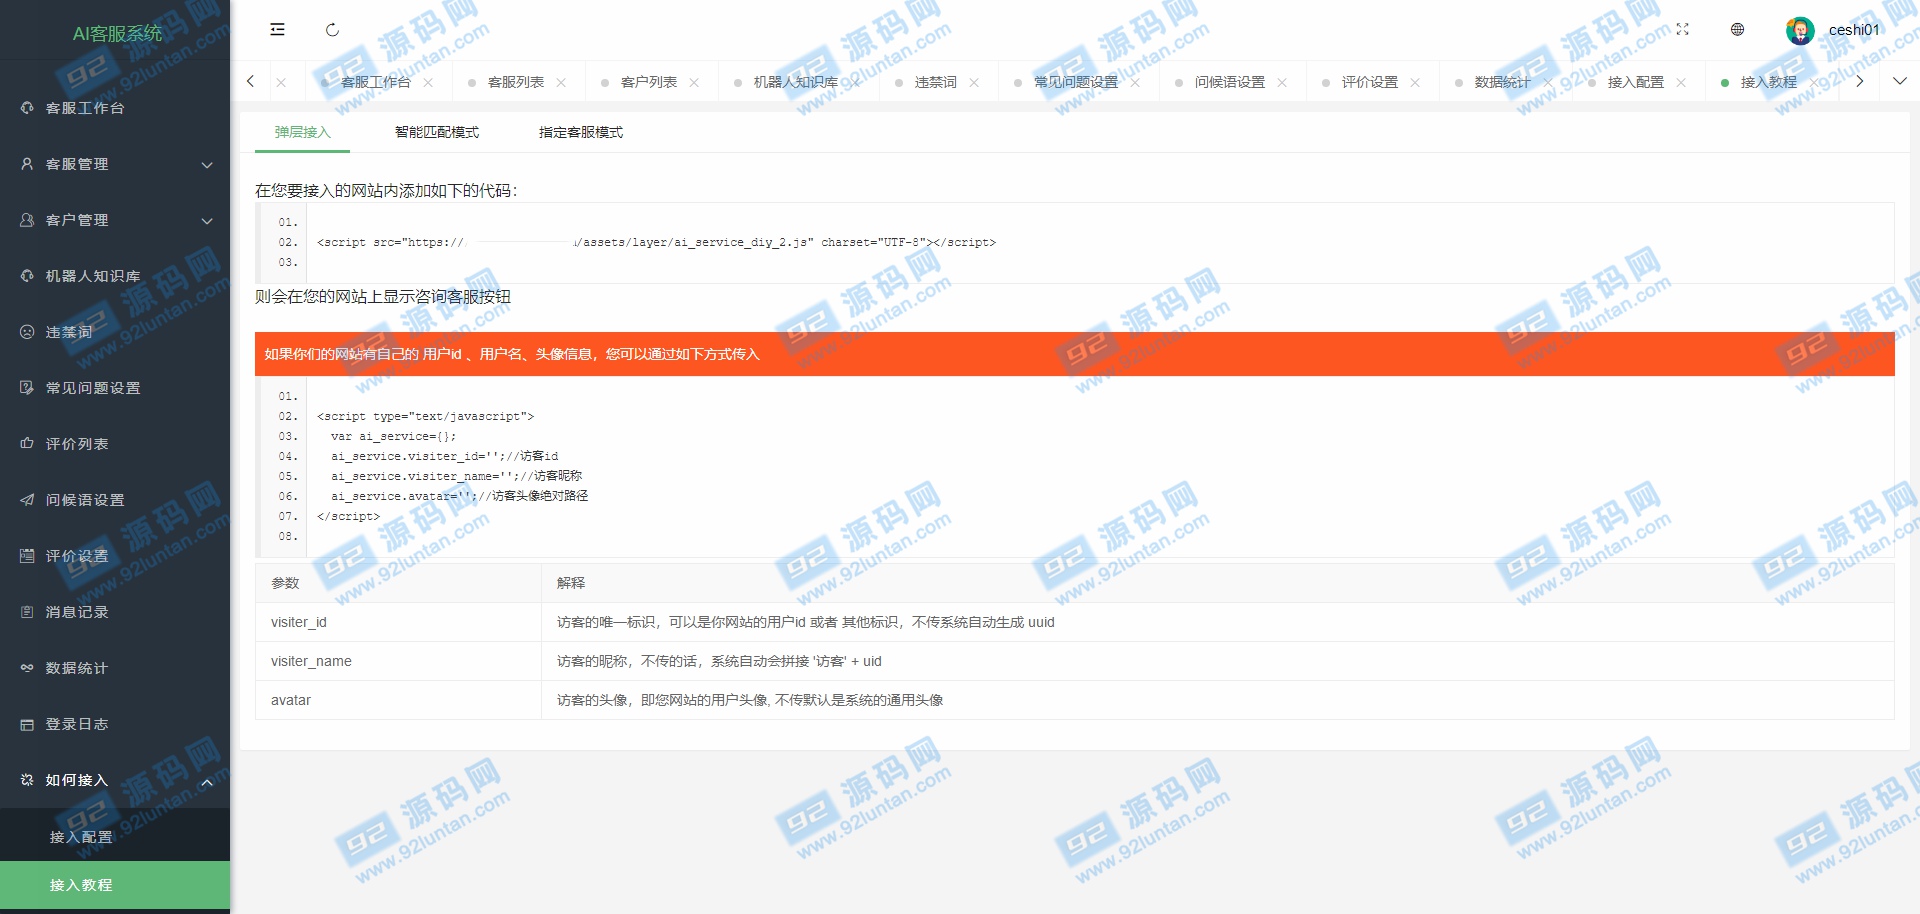Open 违禁词 in the sidebar
Viewport: 1920px width, 914px height.
click(115, 332)
